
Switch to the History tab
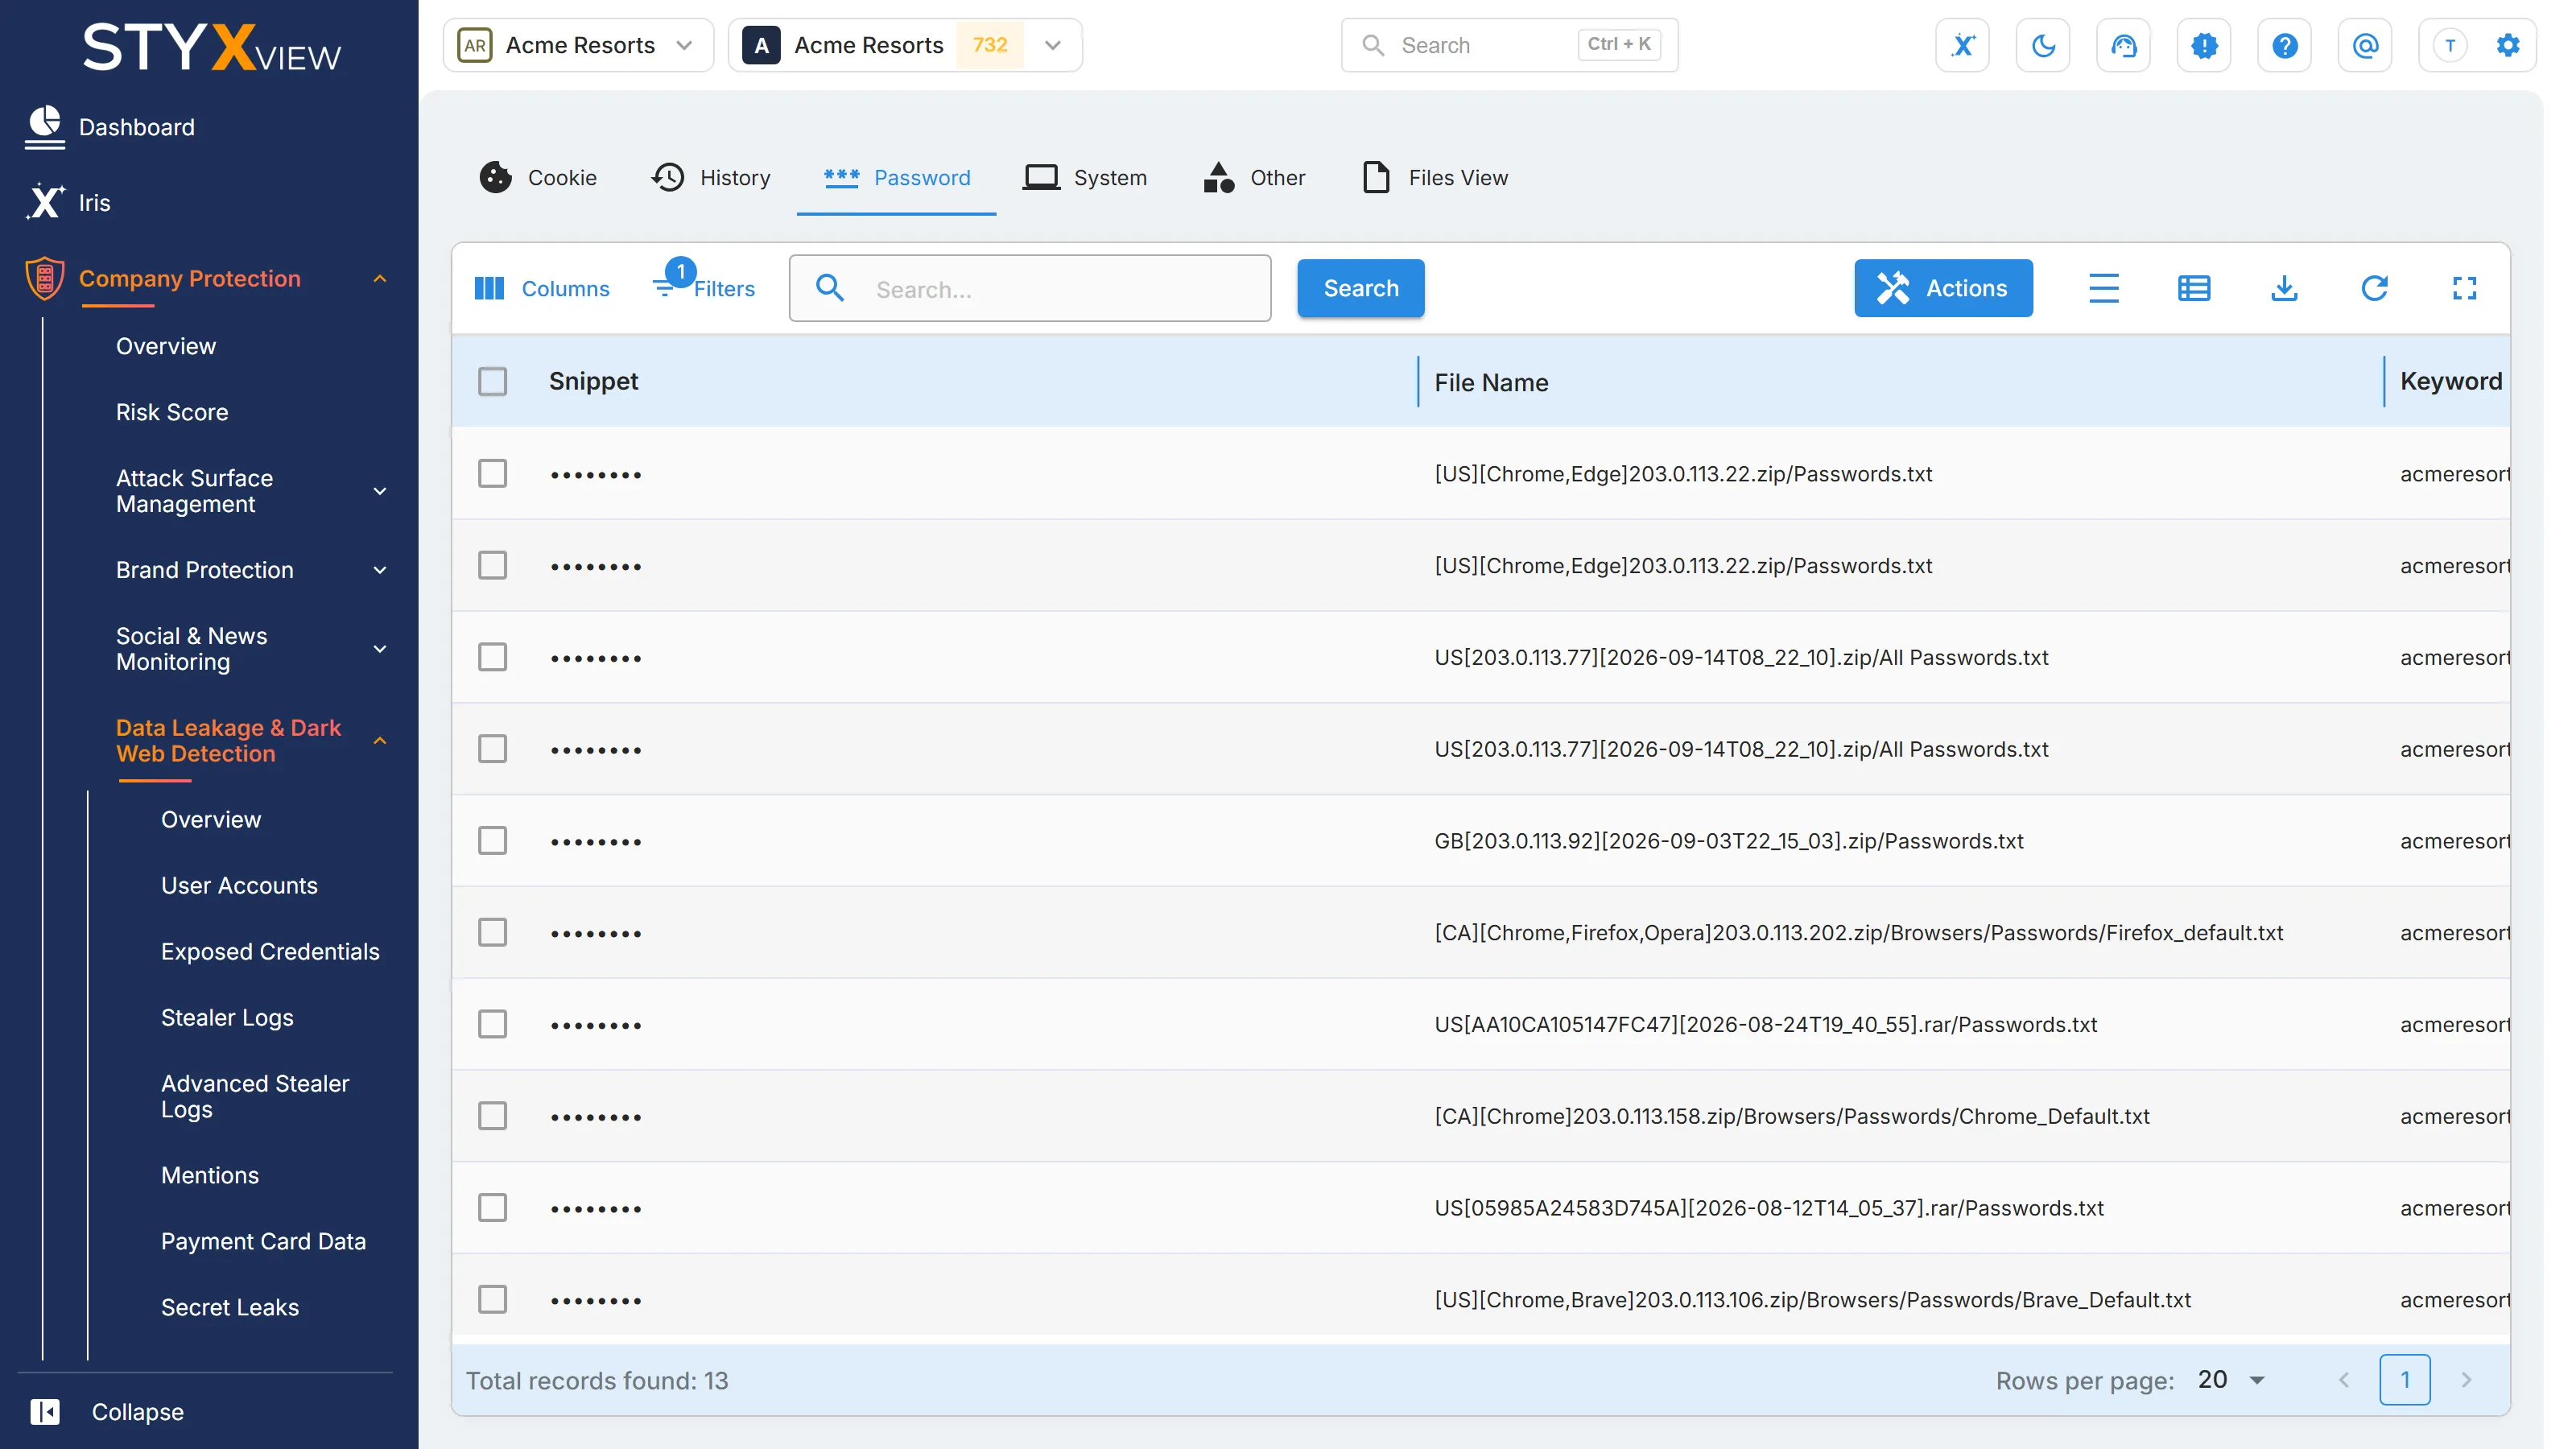pos(710,177)
